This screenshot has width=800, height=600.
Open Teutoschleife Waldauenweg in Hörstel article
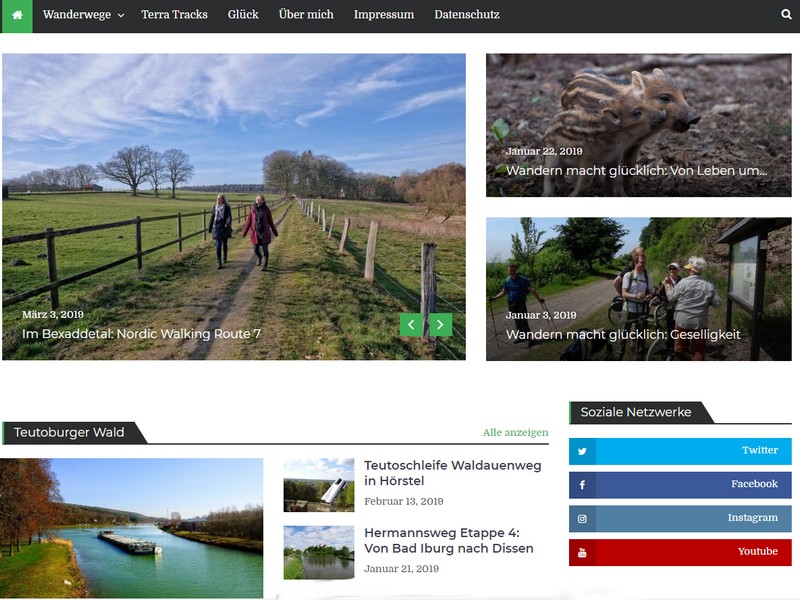click(x=453, y=473)
